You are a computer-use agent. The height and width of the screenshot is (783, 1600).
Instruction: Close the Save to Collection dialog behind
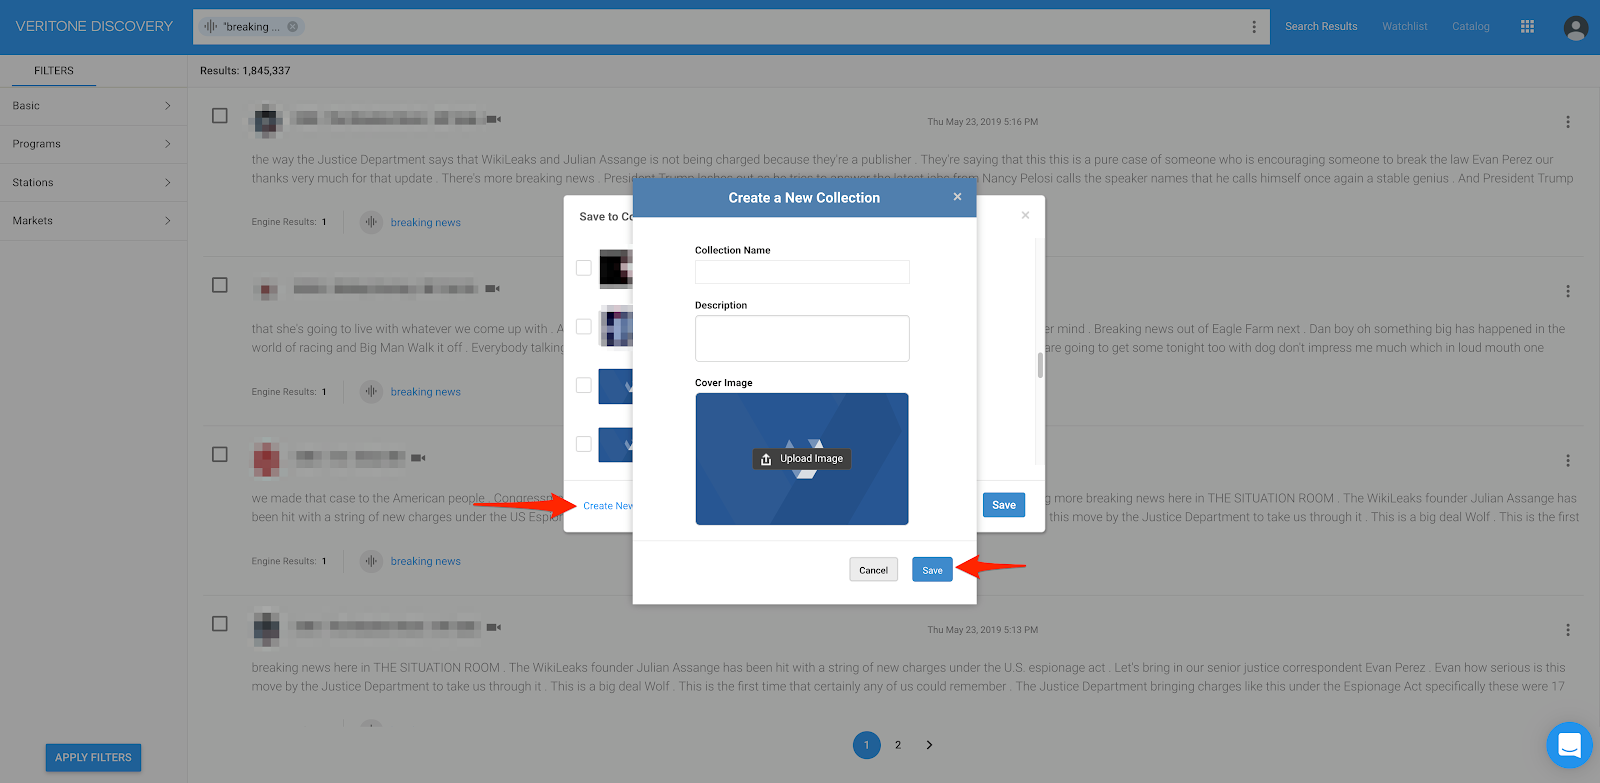coord(1025,215)
